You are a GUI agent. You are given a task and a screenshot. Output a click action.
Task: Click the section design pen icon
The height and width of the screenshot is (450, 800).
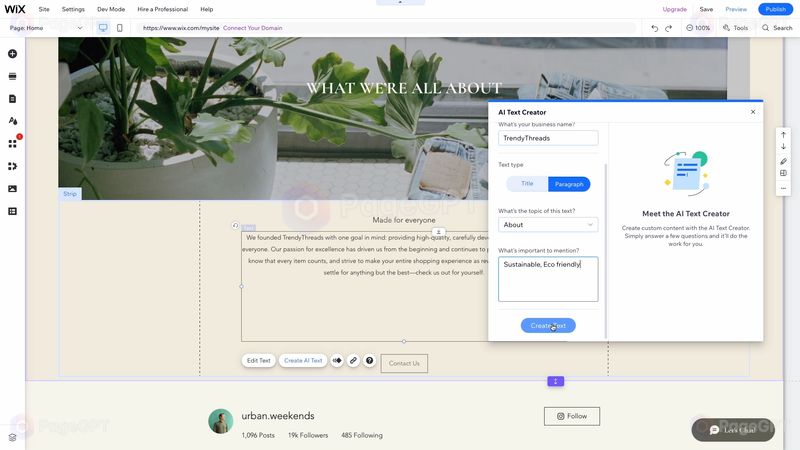[783, 161]
